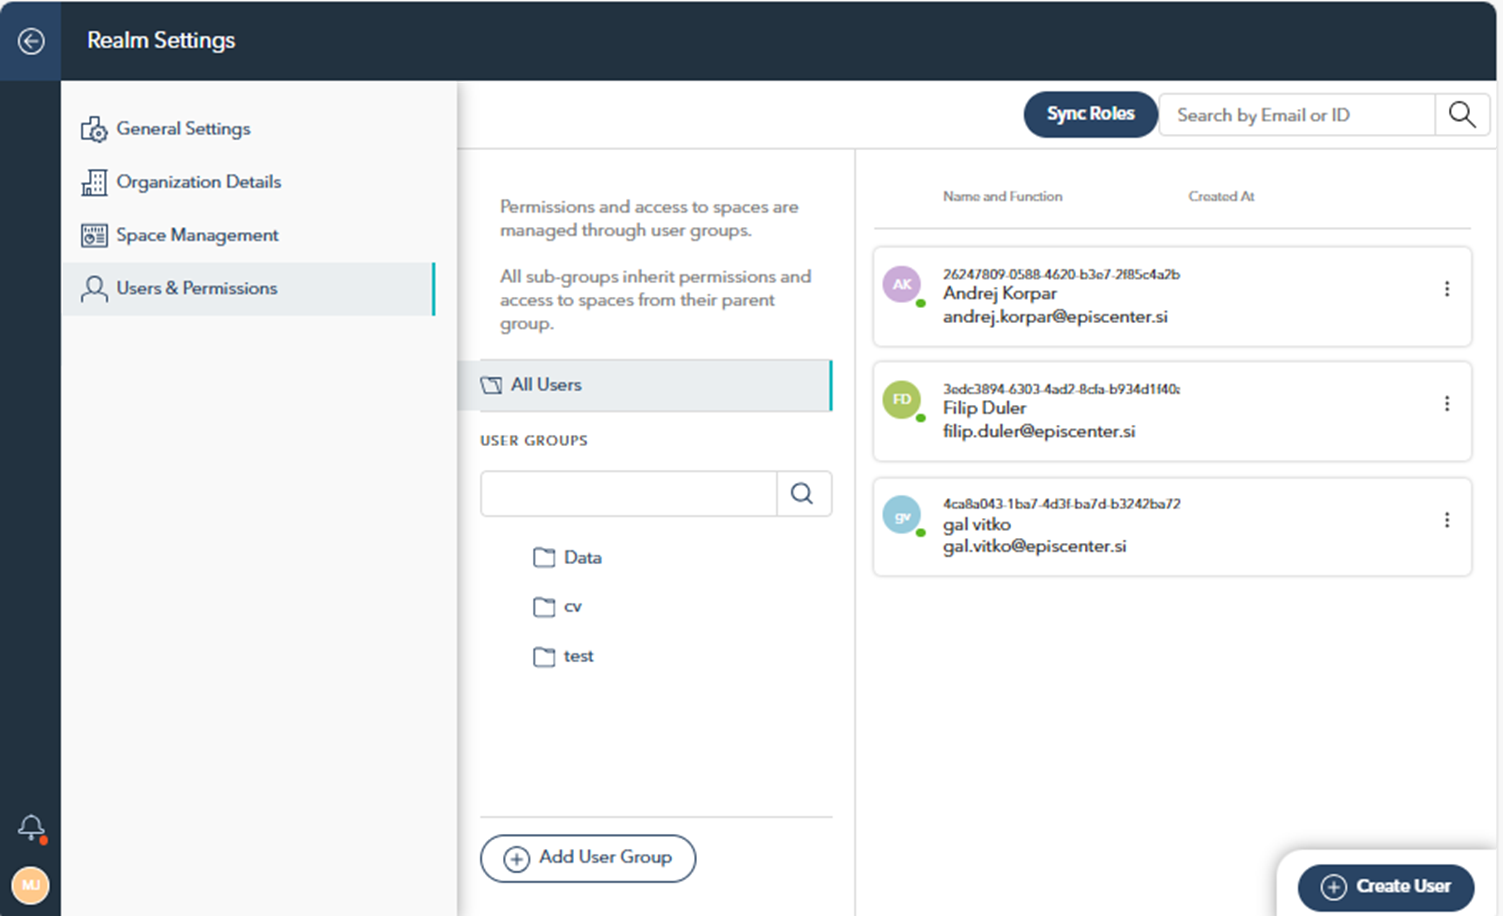Click andrej.korpar@episcenter.si email
The image size is (1503, 916).
pos(1055,317)
